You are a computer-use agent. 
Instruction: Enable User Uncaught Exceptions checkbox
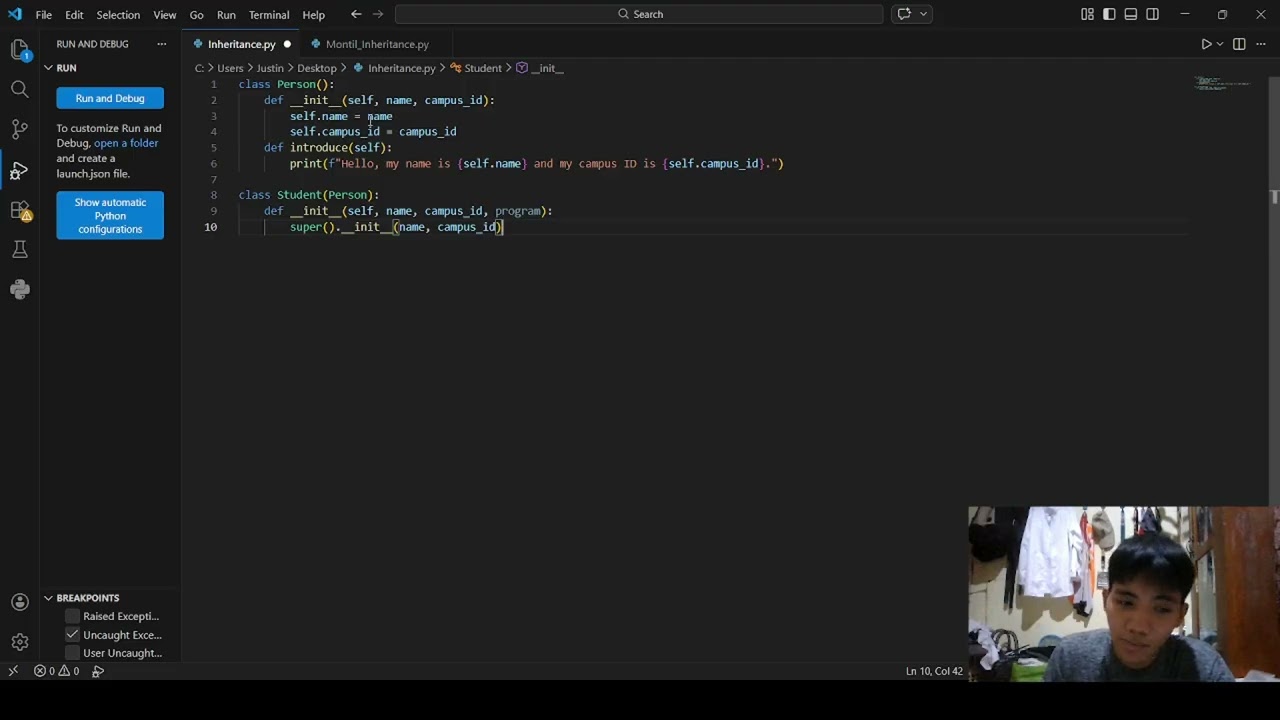click(x=72, y=653)
